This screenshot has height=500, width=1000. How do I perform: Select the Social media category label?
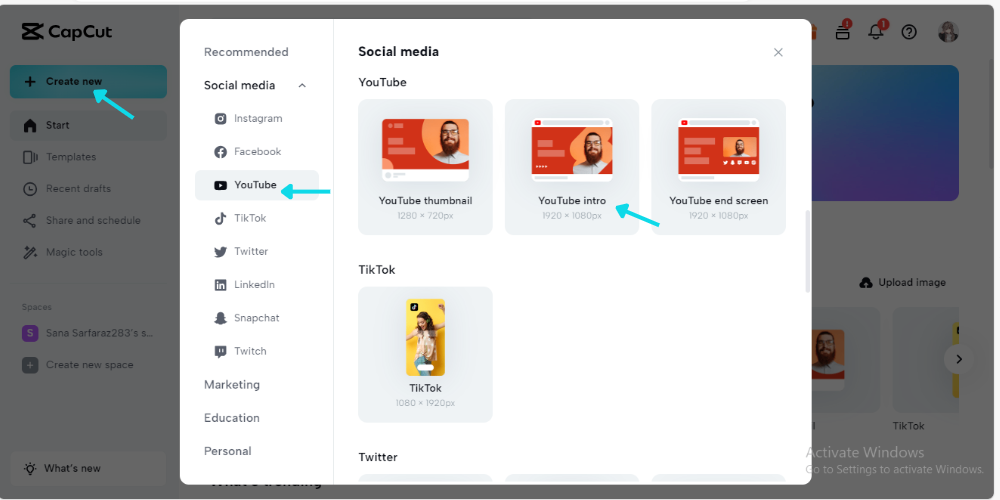tap(240, 85)
